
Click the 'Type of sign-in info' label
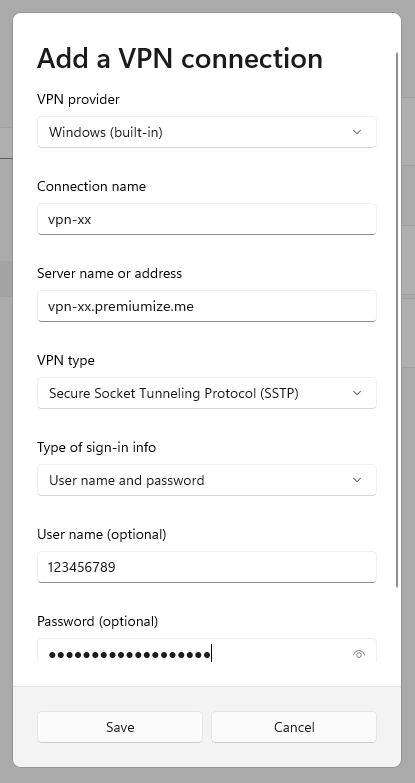click(96, 447)
